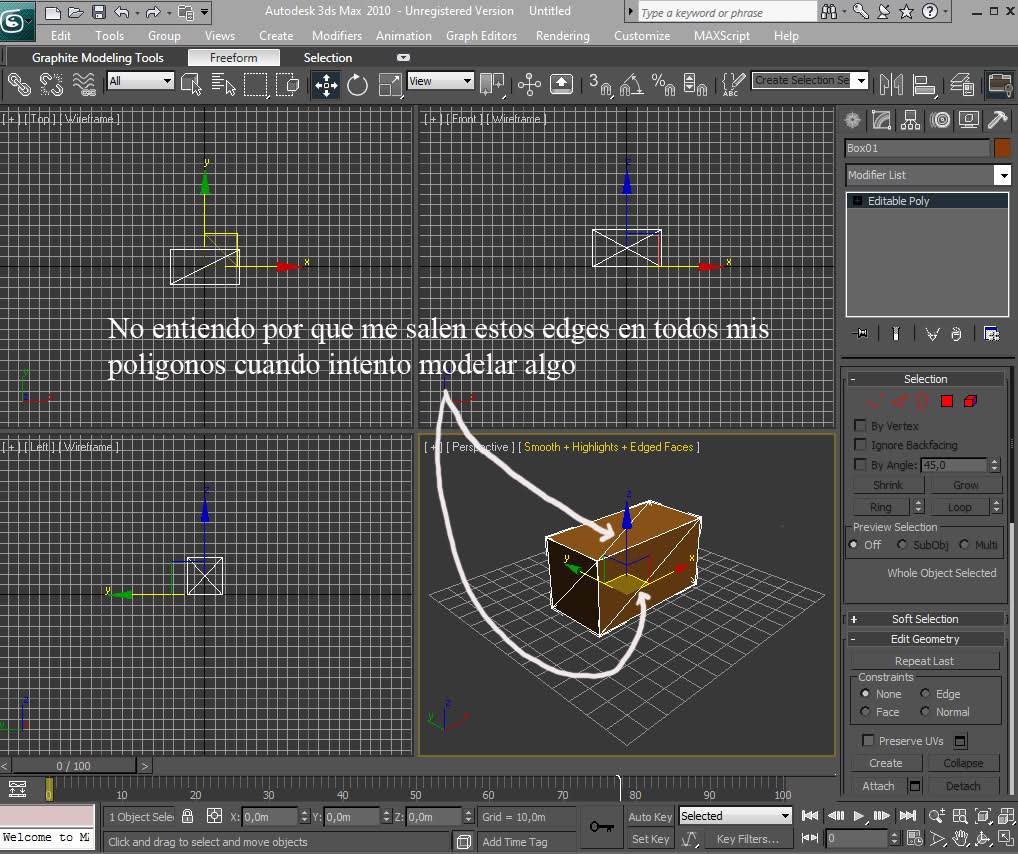1018x854 pixels.
Task: Click the Unlink Selection tool
Action: click(x=51, y=85)
